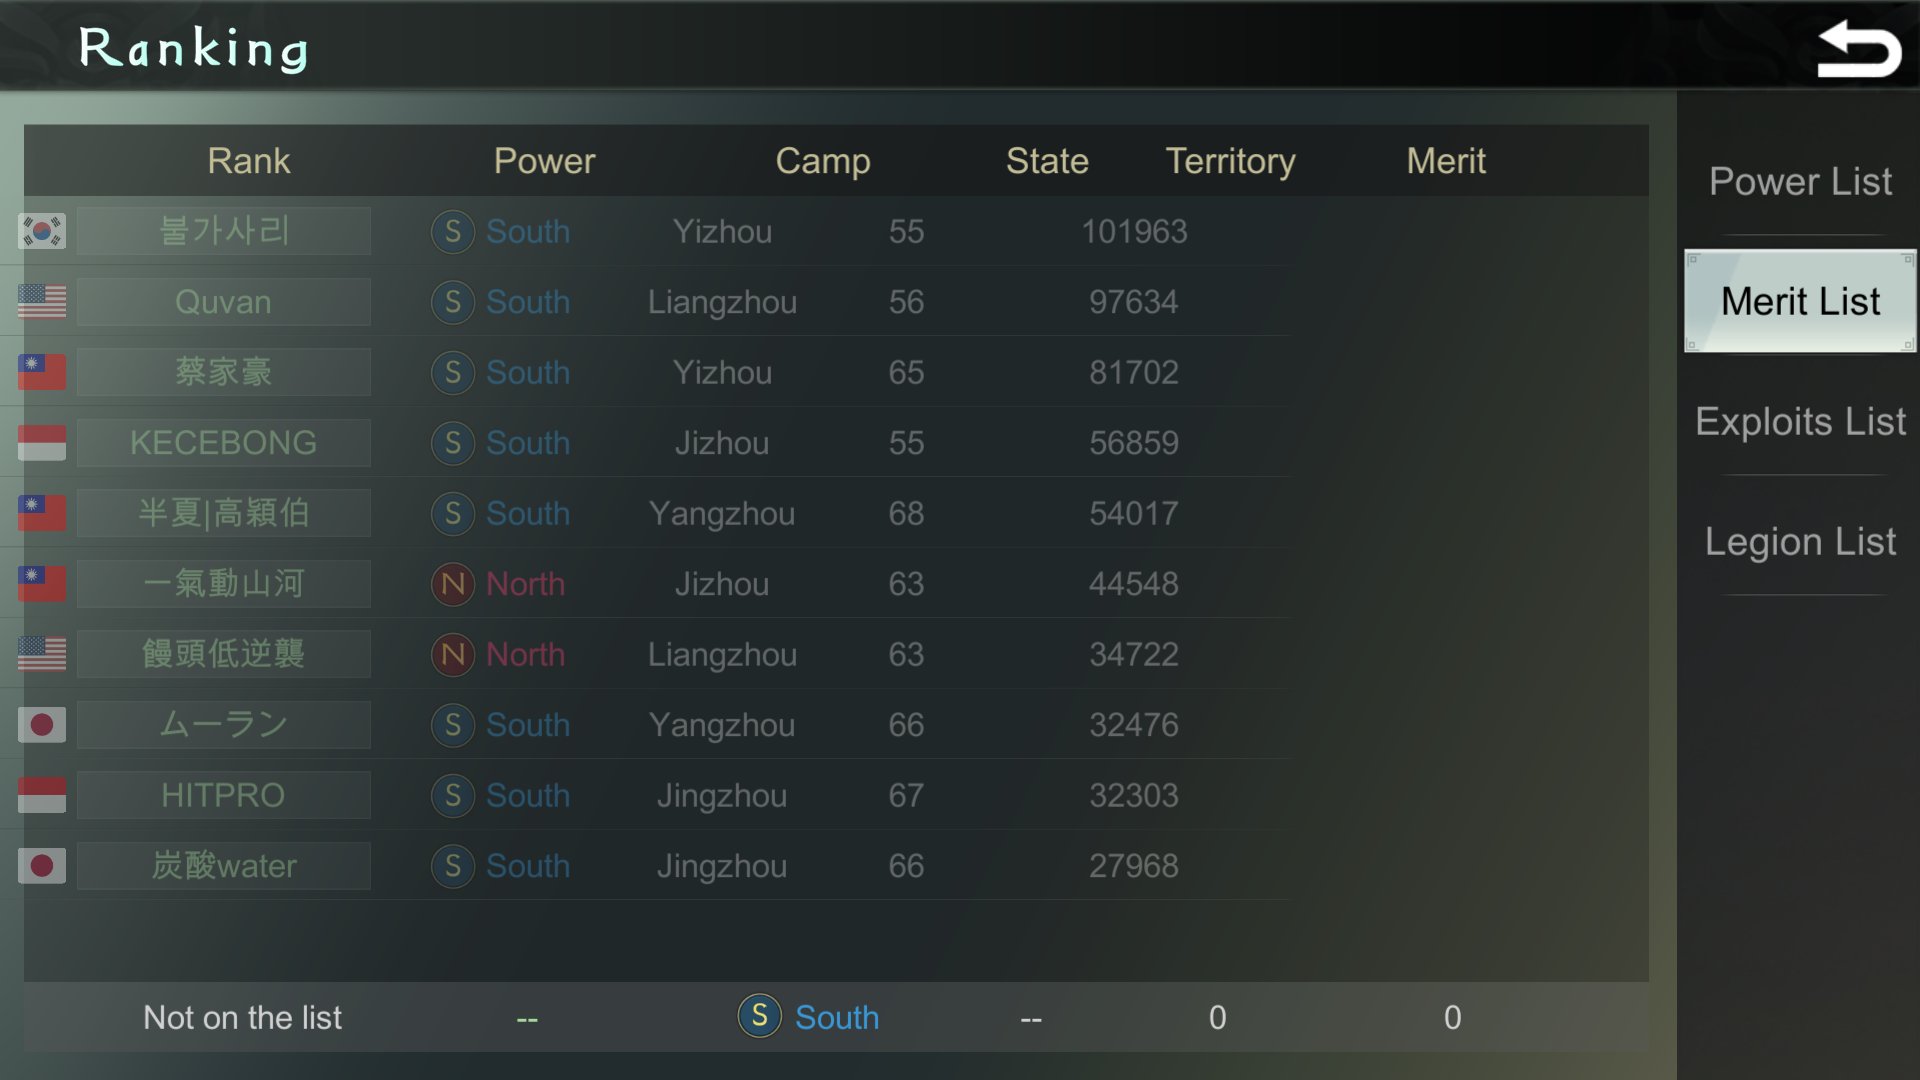Click the South camp badge in bottom row
Screen dimensions: 1920x1080
[x=759, y=1016]
